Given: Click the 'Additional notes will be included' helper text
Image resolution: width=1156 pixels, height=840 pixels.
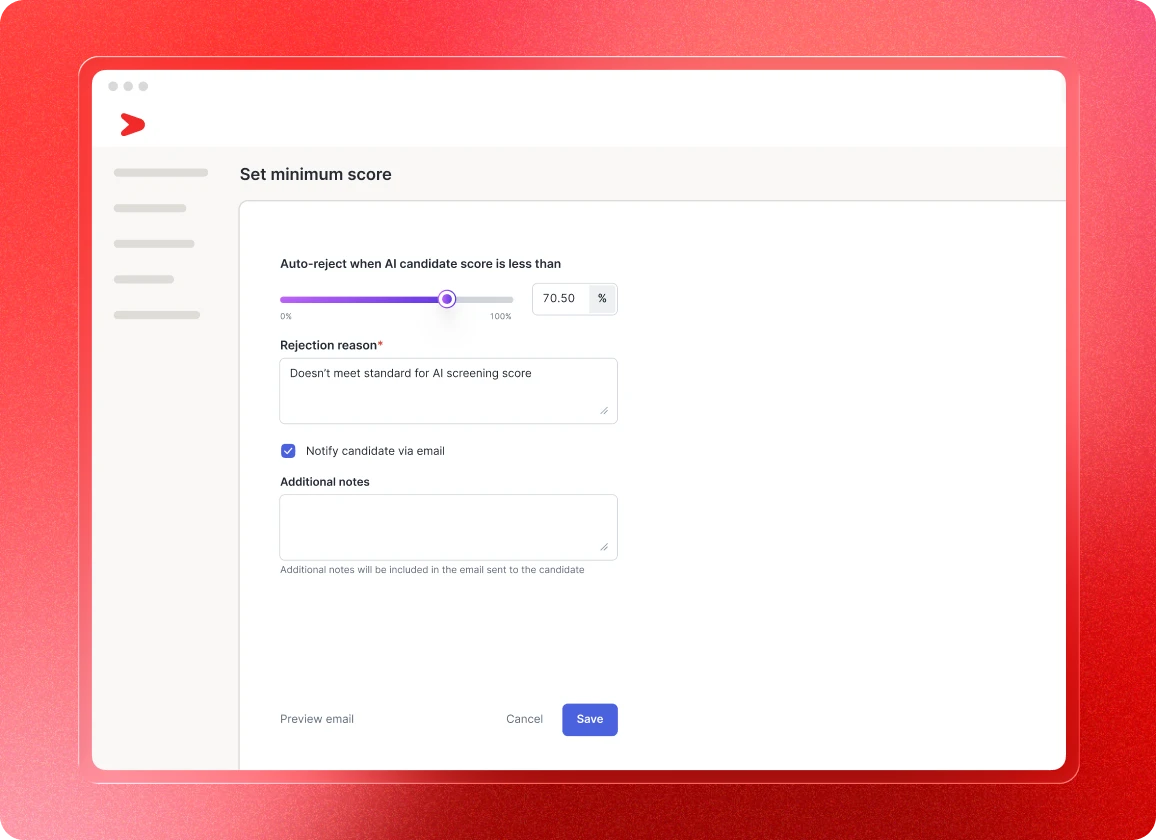Looking at the screenshot, I should coord(432,570).
